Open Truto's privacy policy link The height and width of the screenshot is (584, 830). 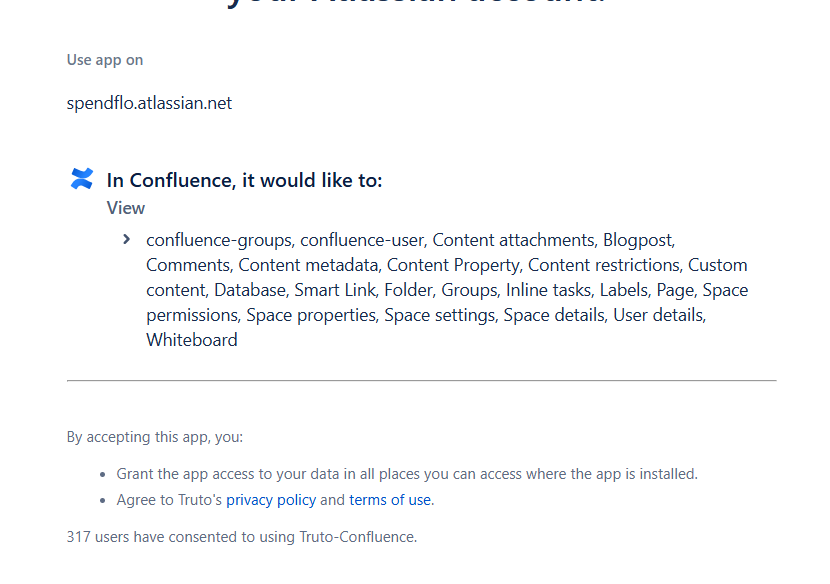(271, 500)
